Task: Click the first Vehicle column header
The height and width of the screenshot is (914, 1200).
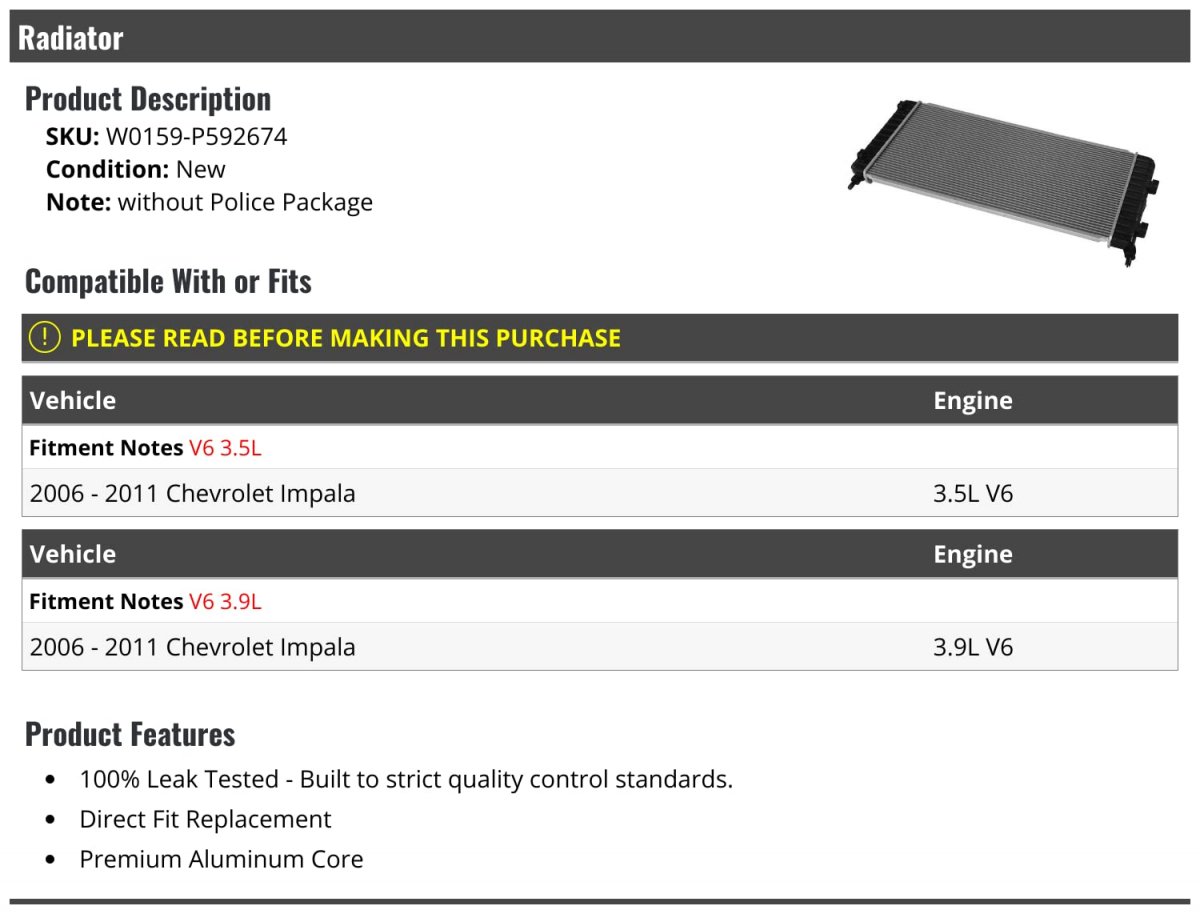Action: coord(73,401)
